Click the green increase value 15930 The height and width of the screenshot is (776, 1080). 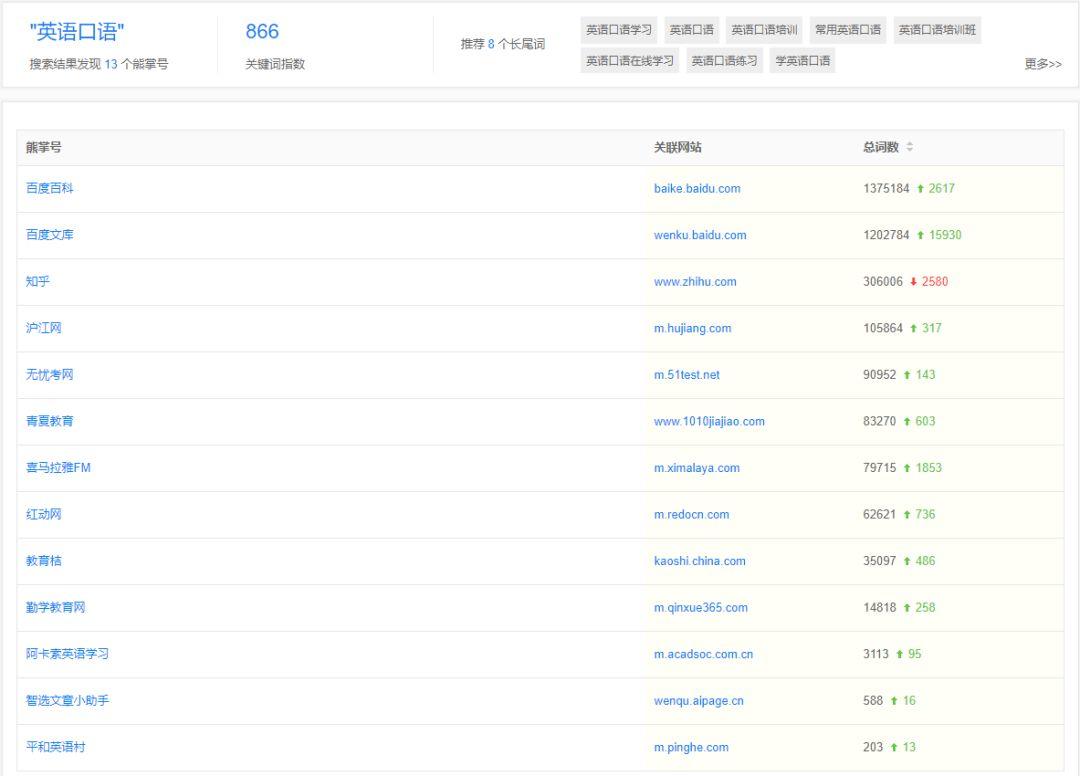click(x=945, y=235)
